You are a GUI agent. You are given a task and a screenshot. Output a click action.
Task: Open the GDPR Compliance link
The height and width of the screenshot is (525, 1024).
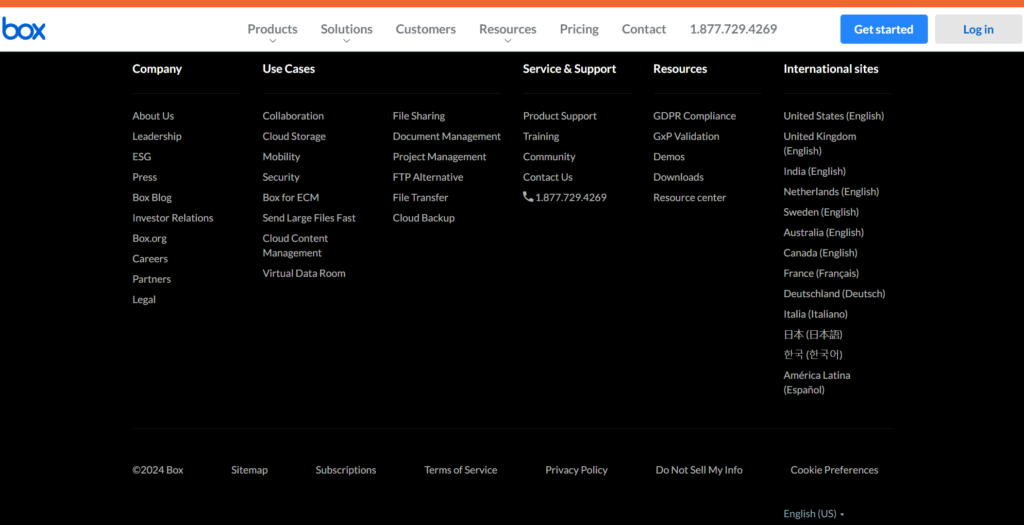(x=694, y=116)
